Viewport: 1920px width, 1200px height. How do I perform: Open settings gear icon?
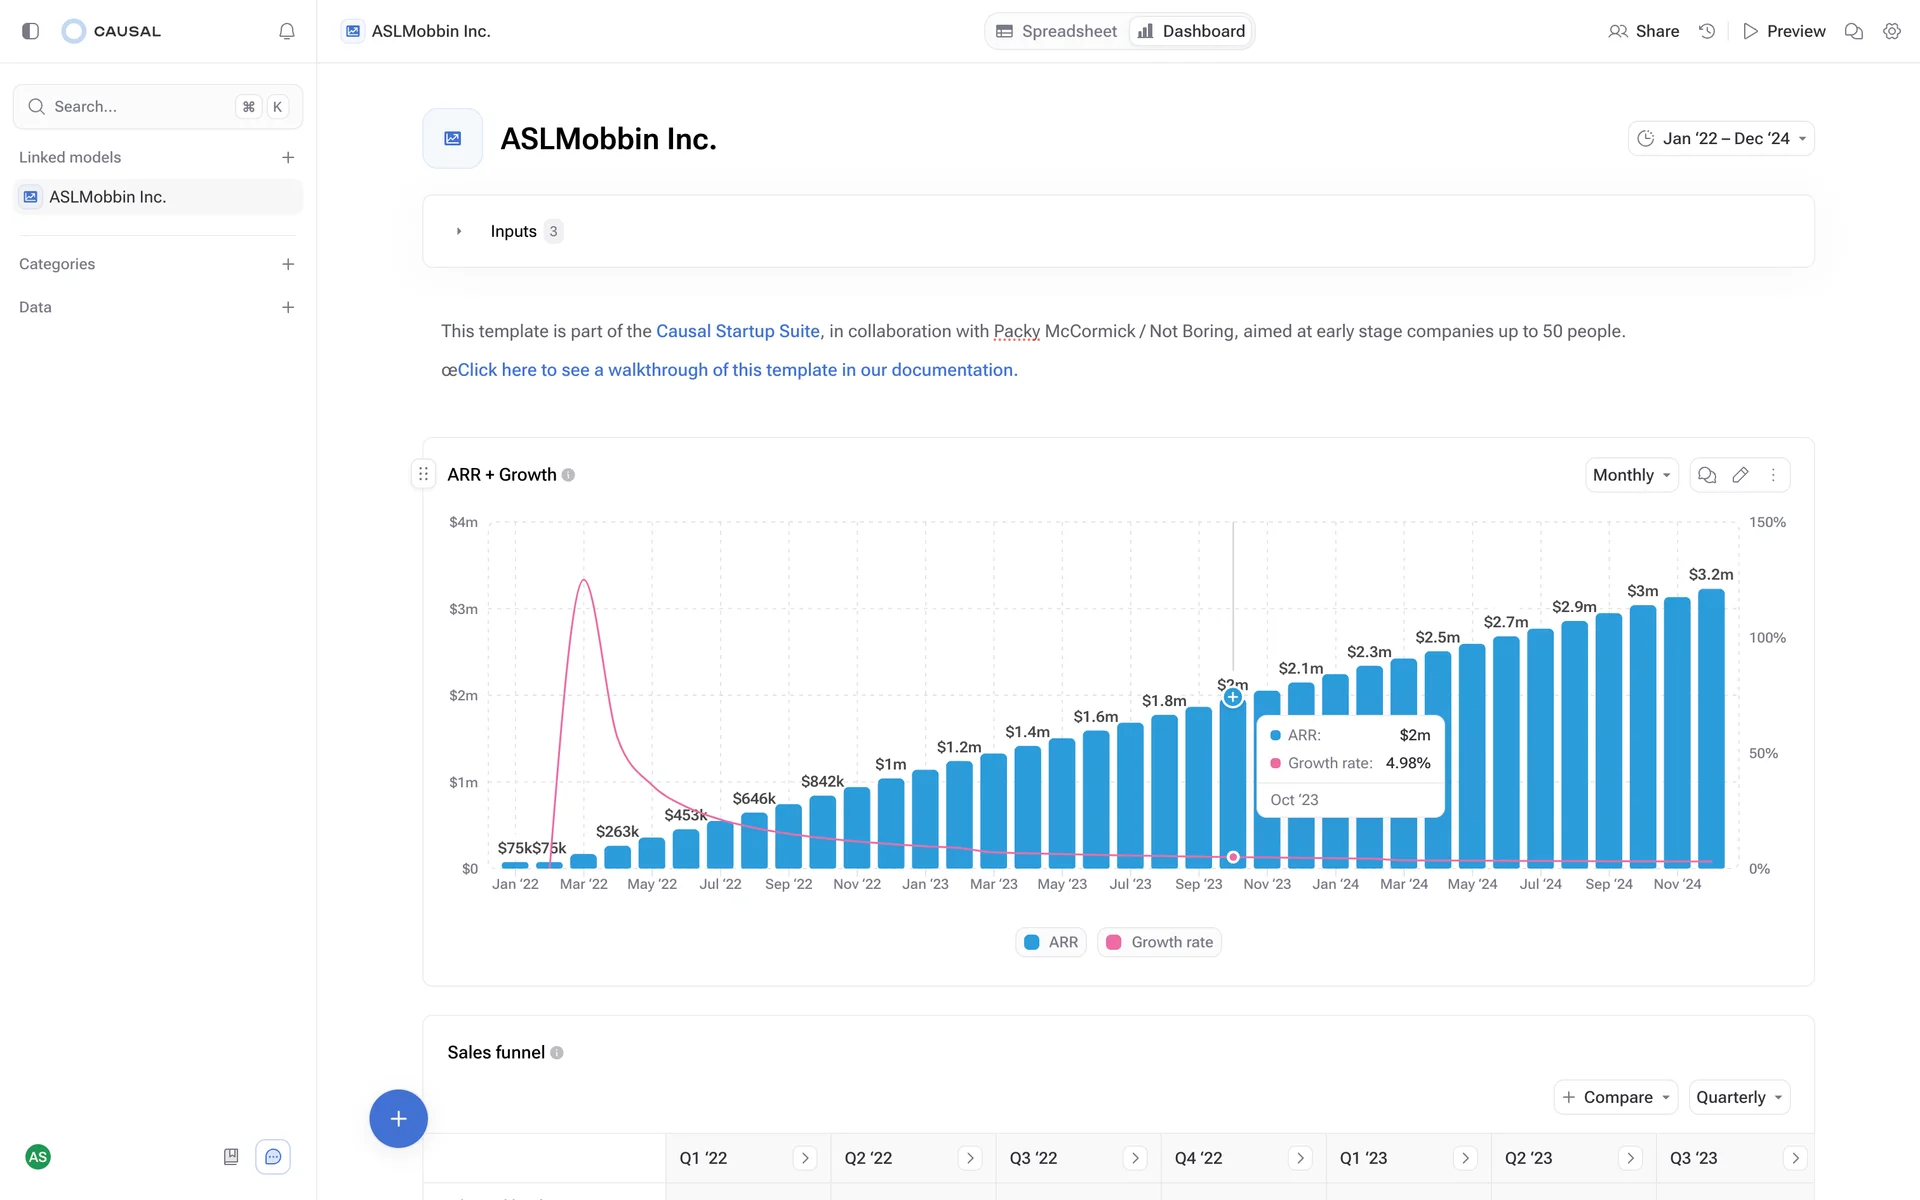(1891, 31)
